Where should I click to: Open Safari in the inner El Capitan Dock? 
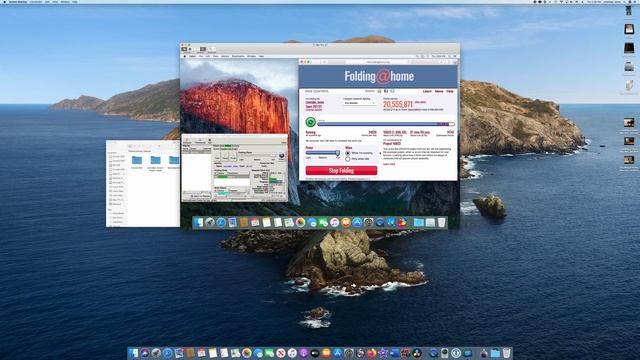click(x=221, y=222)
